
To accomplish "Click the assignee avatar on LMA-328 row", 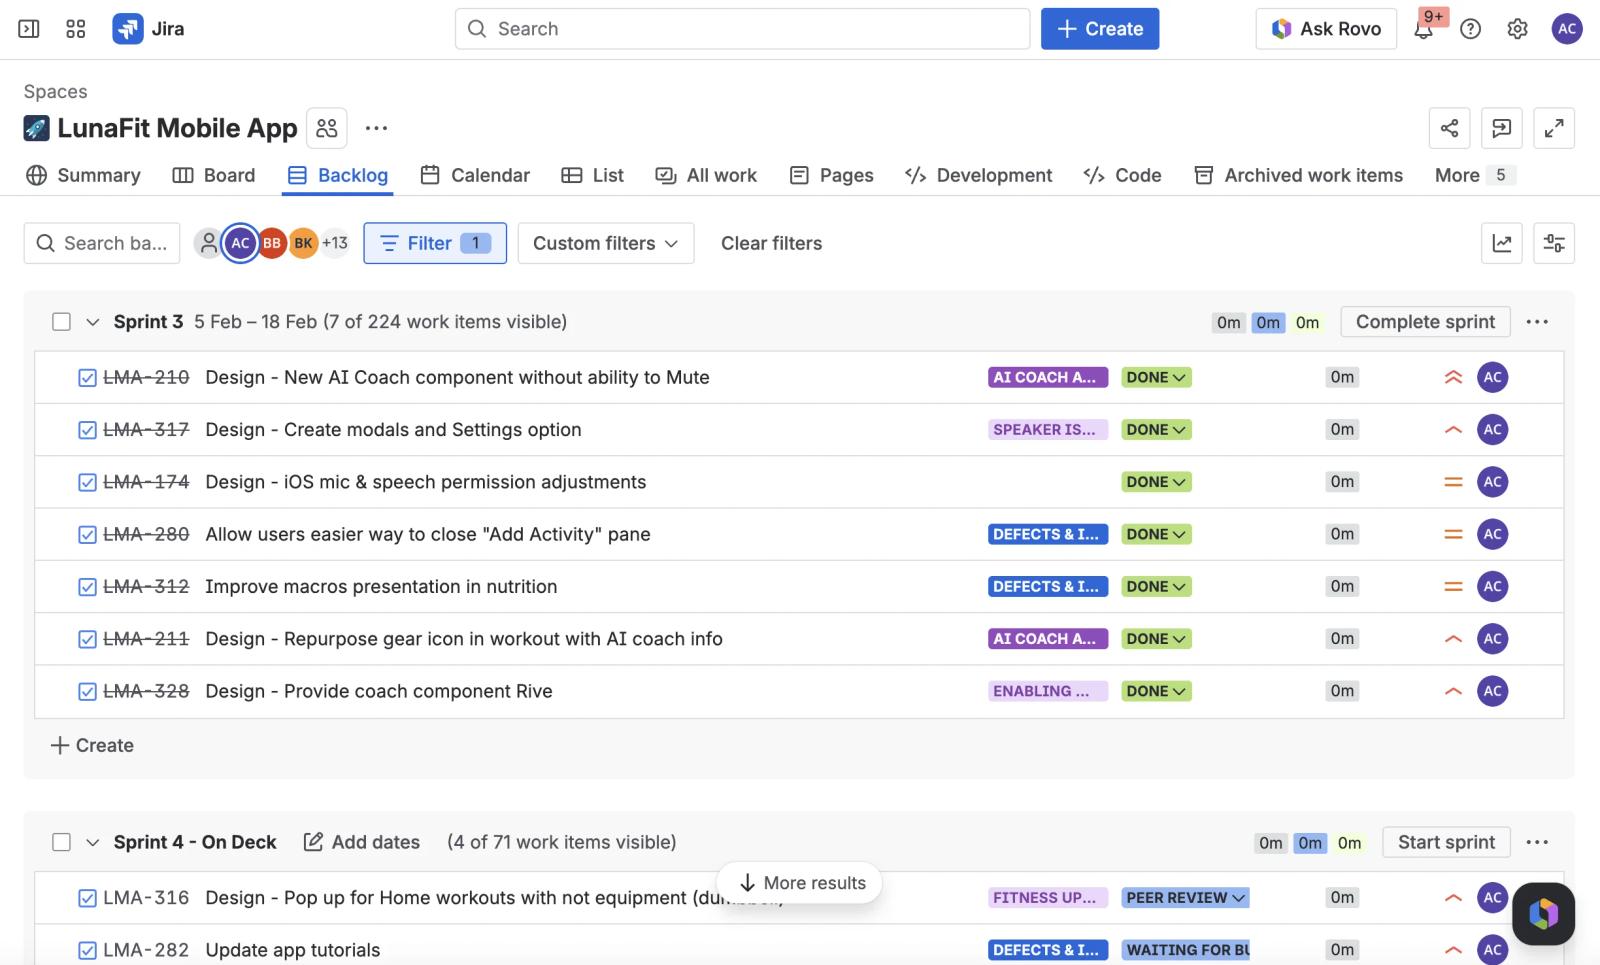I will pos(1492,691).
